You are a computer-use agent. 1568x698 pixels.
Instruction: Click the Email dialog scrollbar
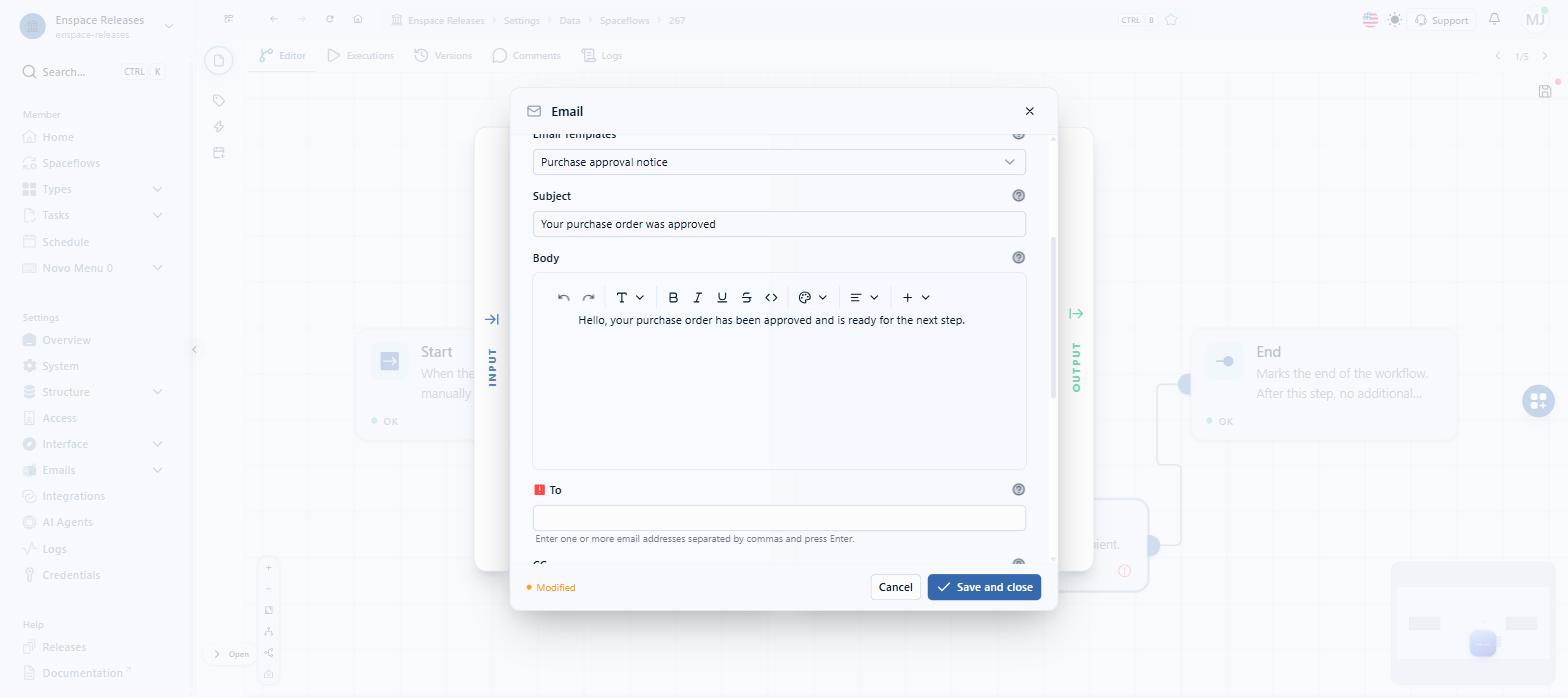point(1053,318)
